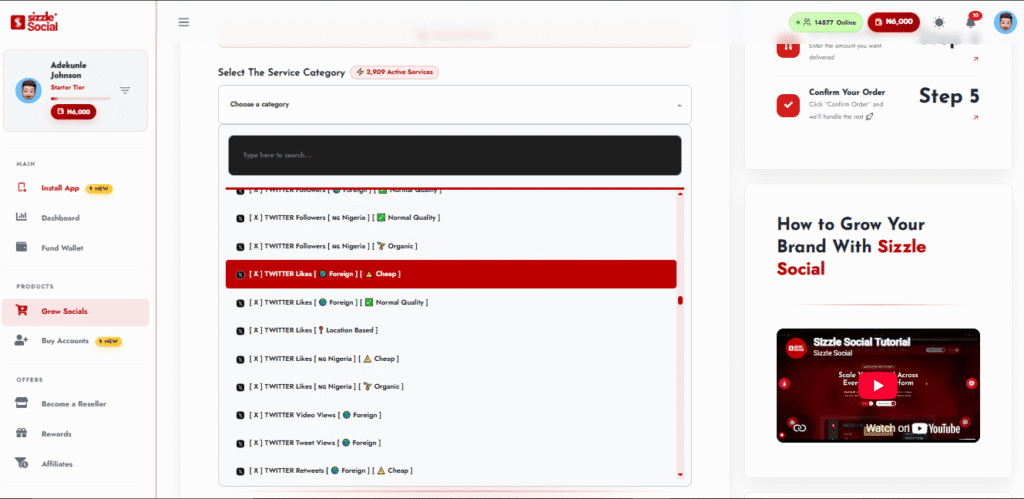Image resolution: width=1024 pixels, height=499 pixels.
Task: Click the category search field
Action: click(455, 155)
